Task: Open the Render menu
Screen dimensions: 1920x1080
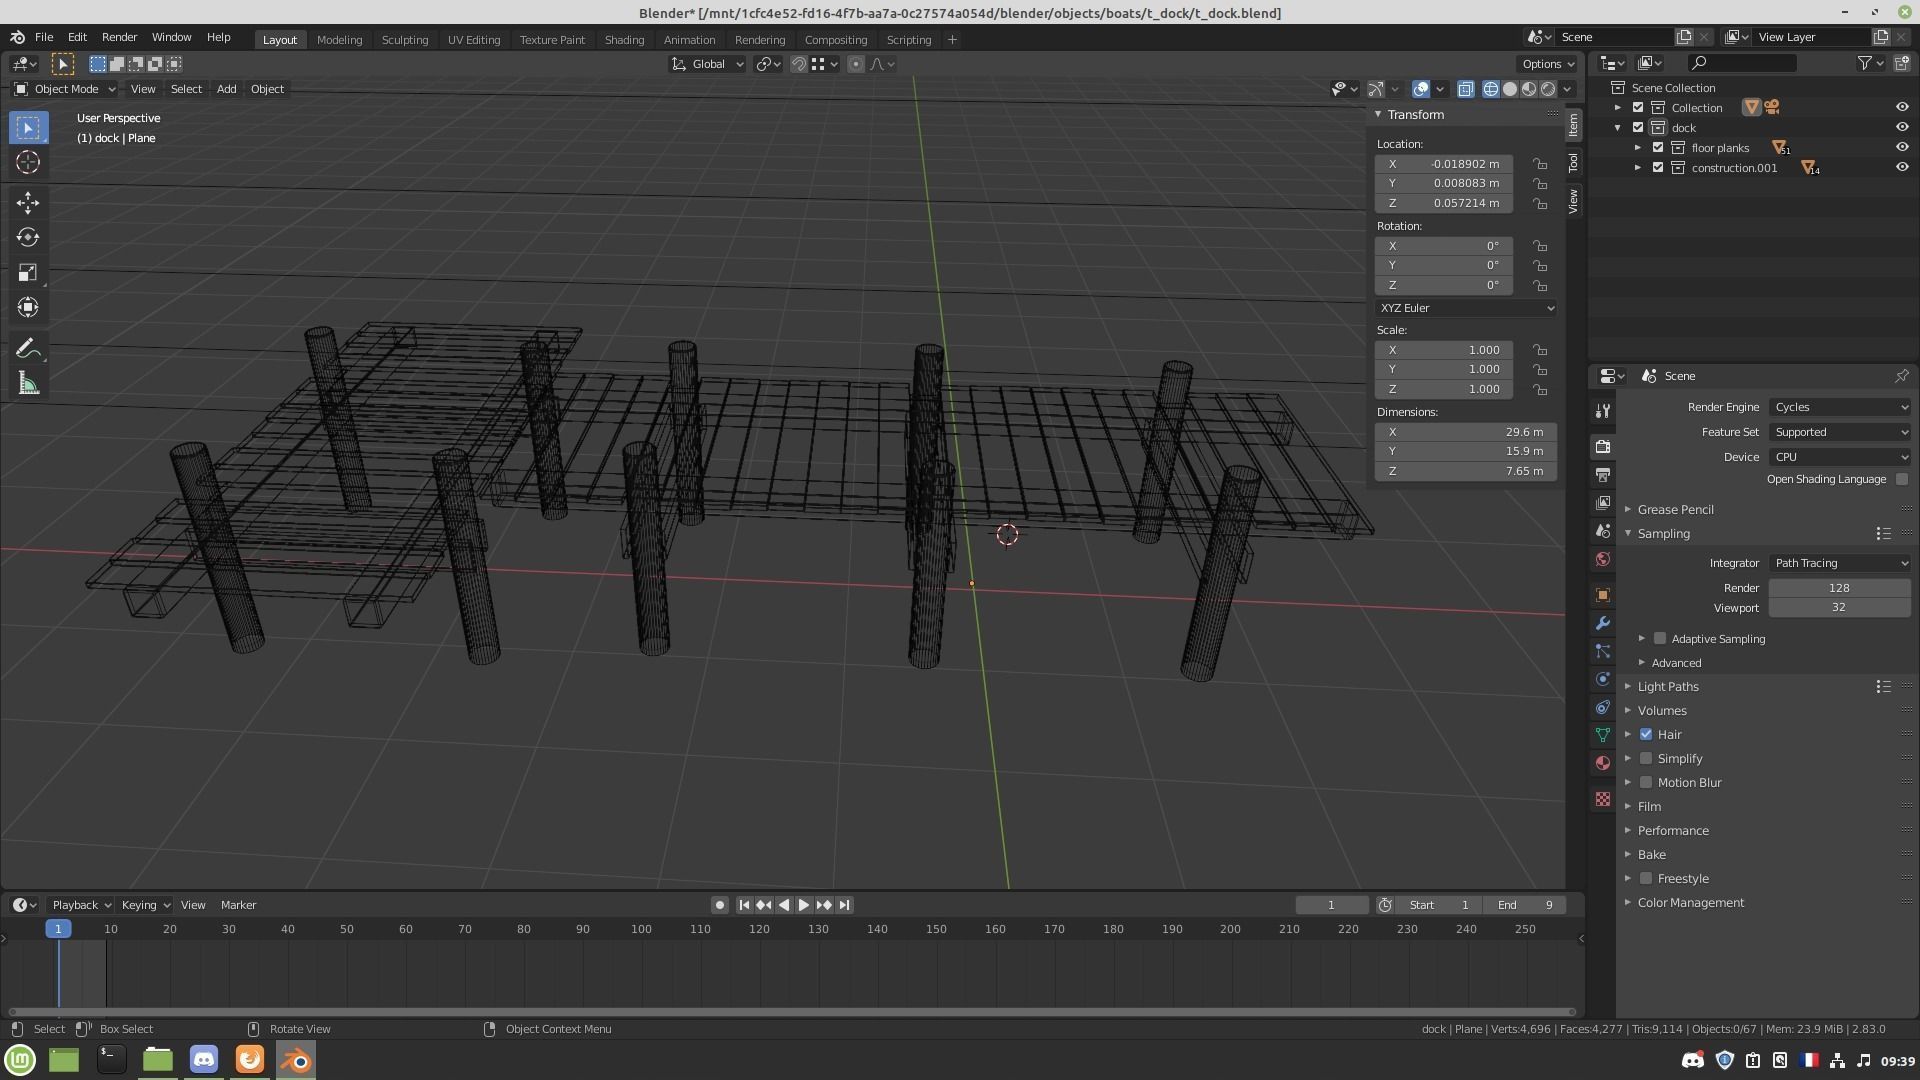Action: 119,37
